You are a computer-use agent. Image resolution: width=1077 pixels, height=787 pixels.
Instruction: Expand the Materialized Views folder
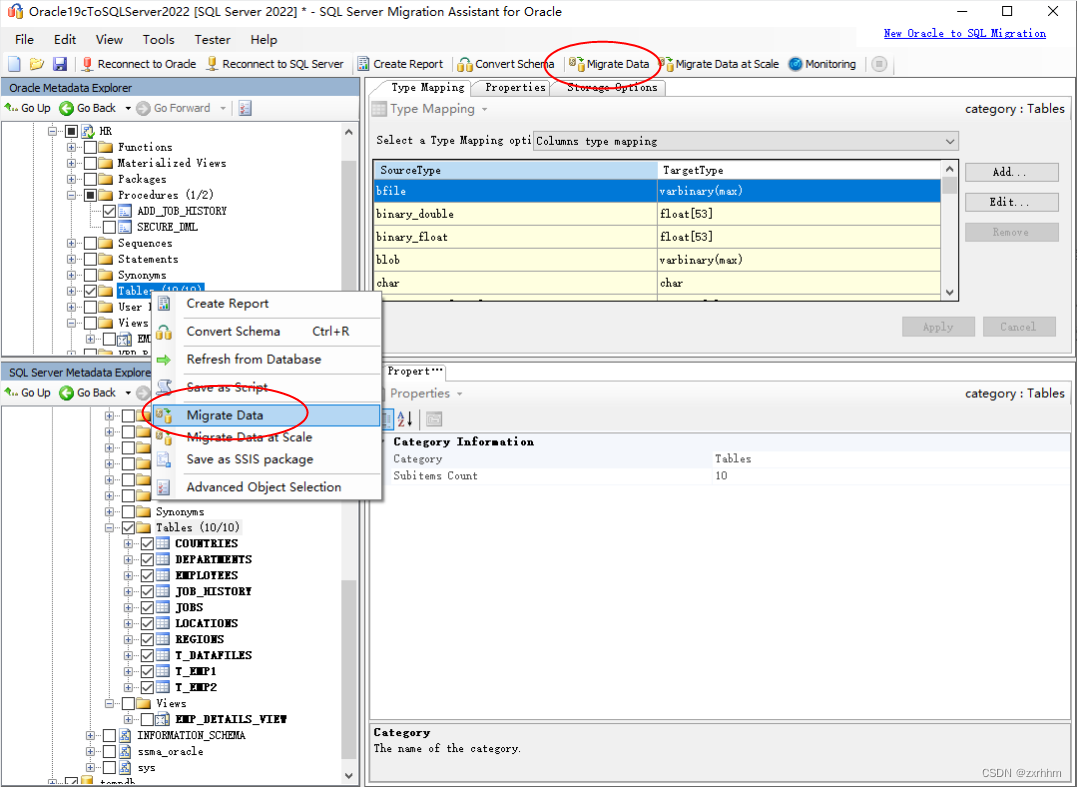click(x=71, y=163)
